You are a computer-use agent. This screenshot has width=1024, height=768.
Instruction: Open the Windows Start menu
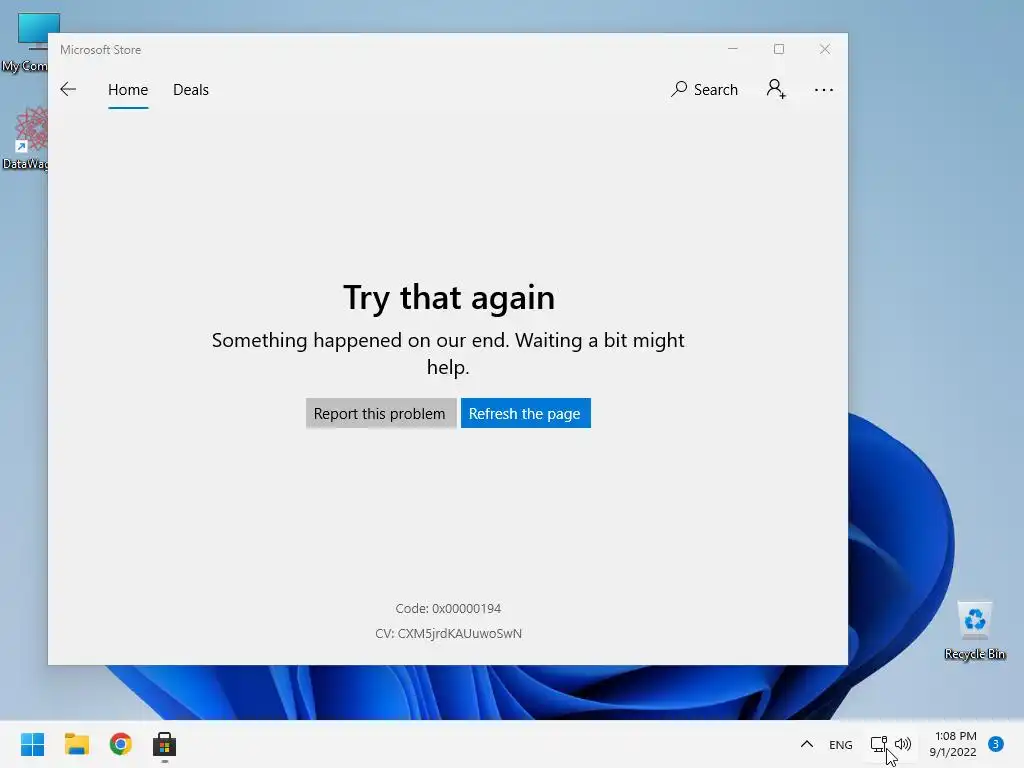coord(32,744)
